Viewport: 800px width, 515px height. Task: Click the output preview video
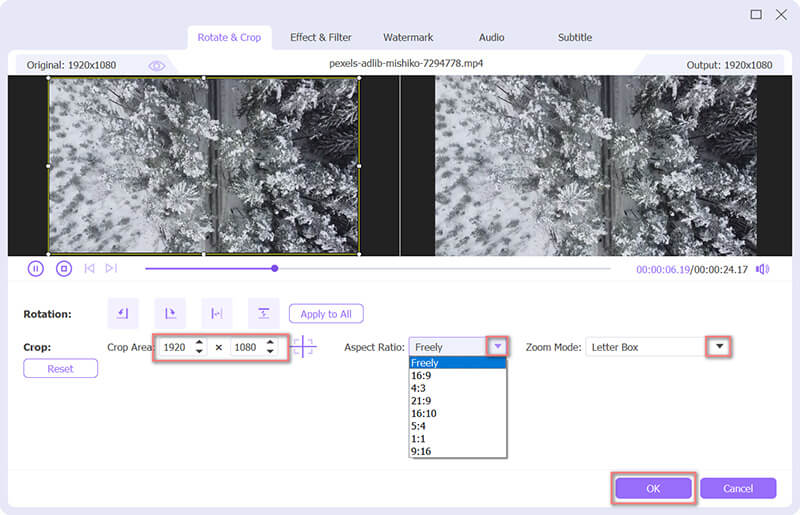coord(596,166)
